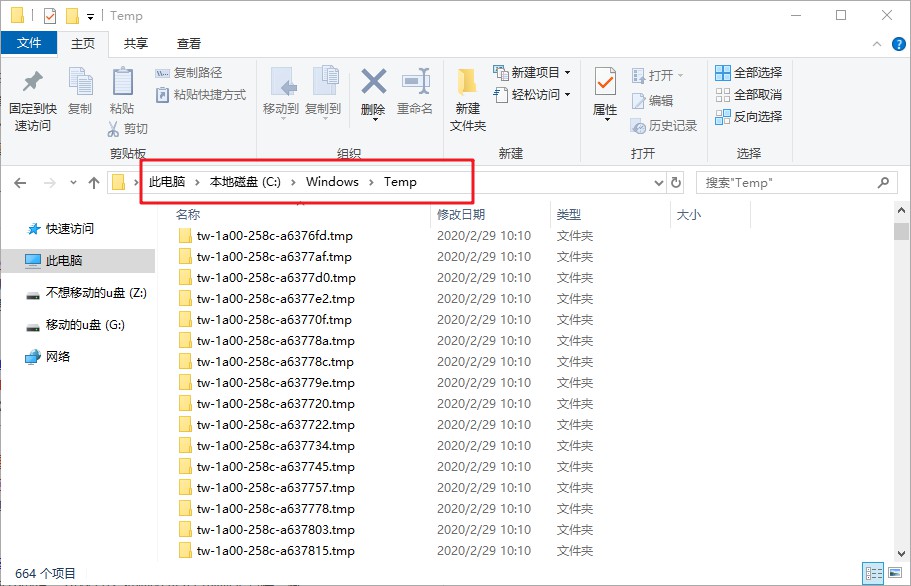Click the Copy icon in ribbon
This screenshot has height=586, width=911.
pyautogui.click(x=80, y=83)
